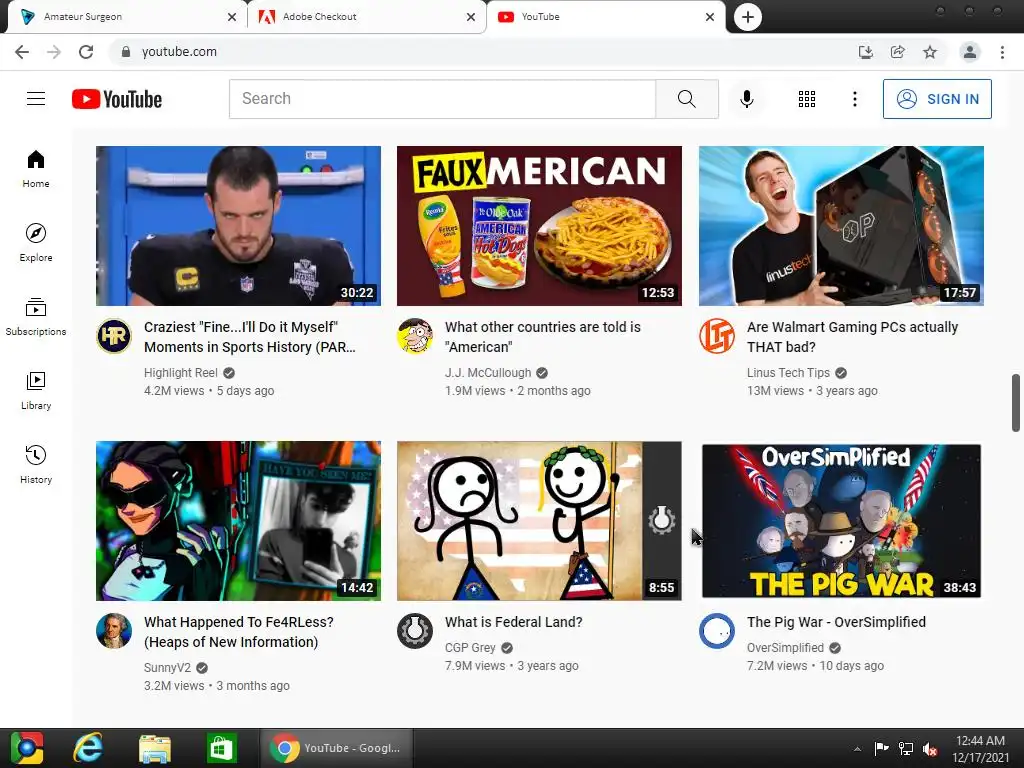The image size is (1024, 768).
Task: Select the YouTube tab
Action: [605, 17]
